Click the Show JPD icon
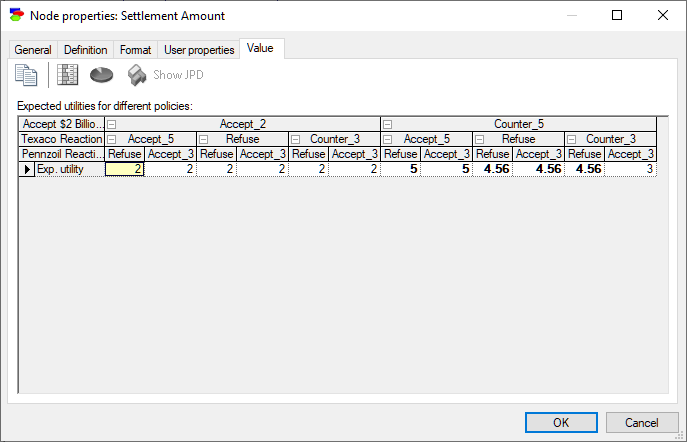 click(137, 75)
